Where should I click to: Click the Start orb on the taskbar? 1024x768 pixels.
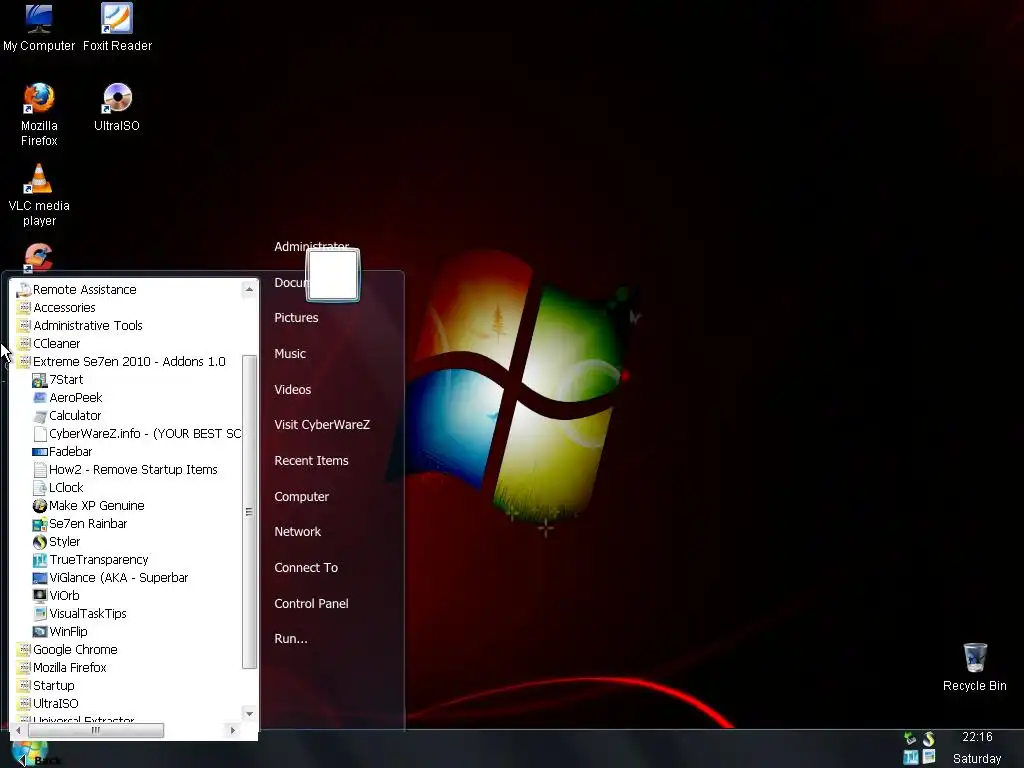(29, 753)
